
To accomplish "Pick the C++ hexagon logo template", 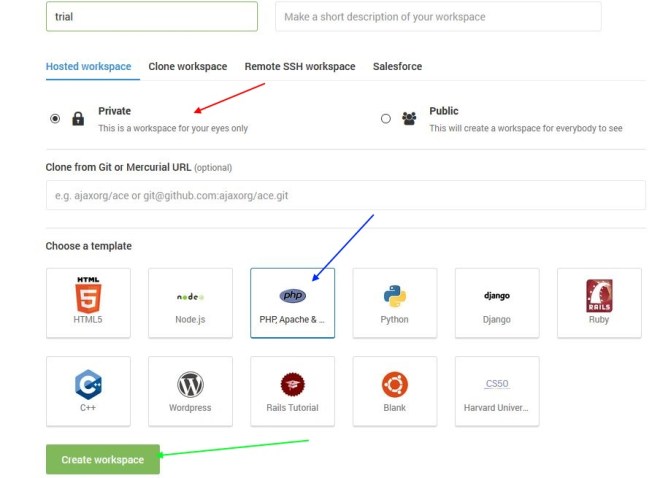I will [88, 384].
